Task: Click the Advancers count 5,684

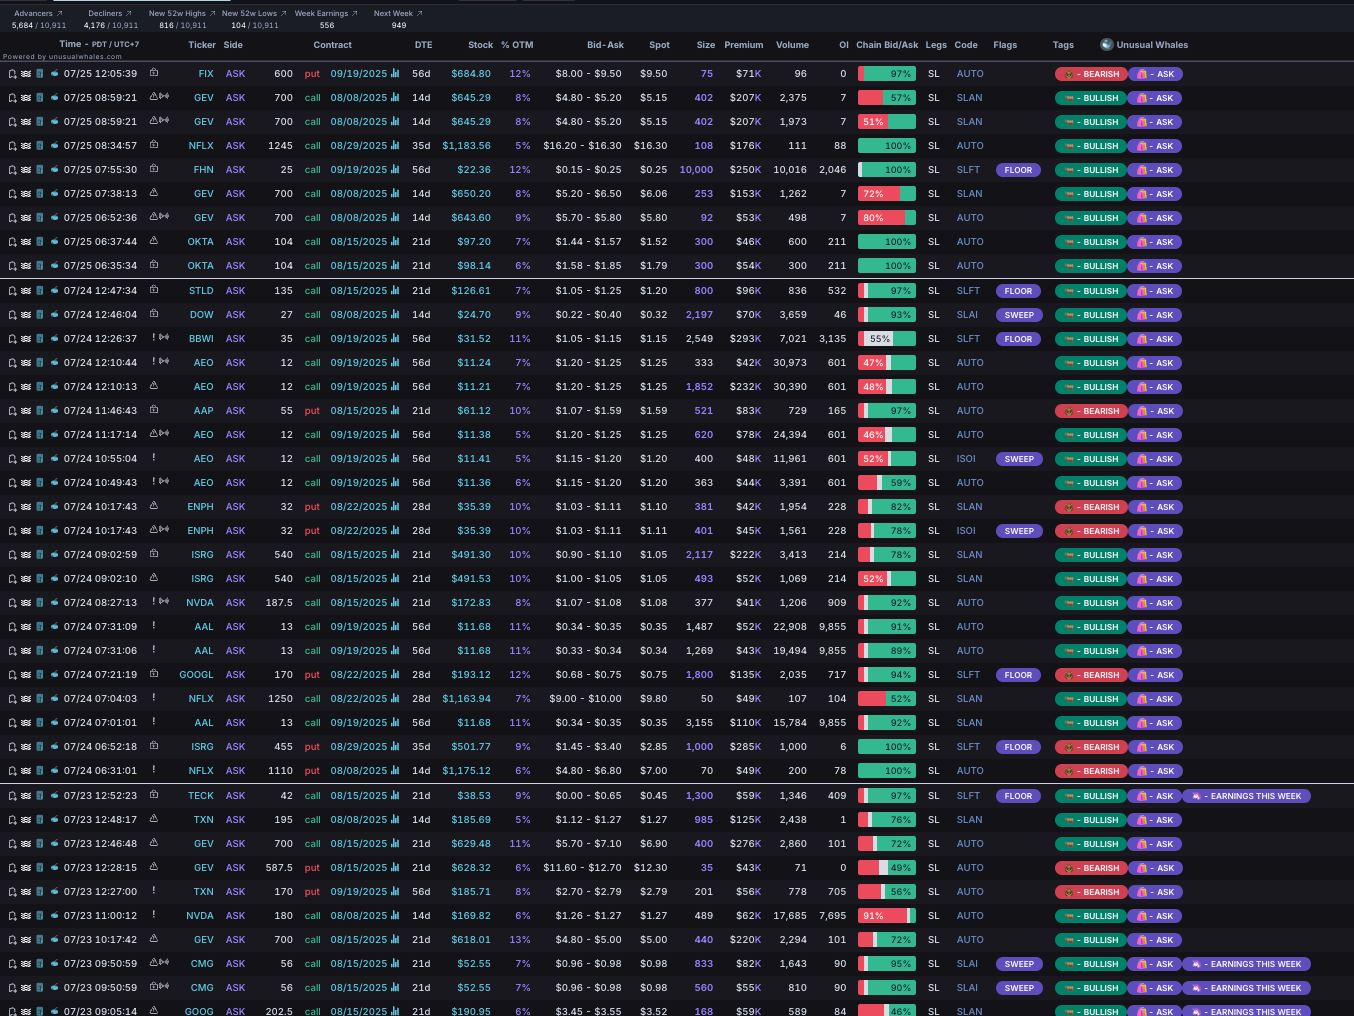Action: coord(22,25)
